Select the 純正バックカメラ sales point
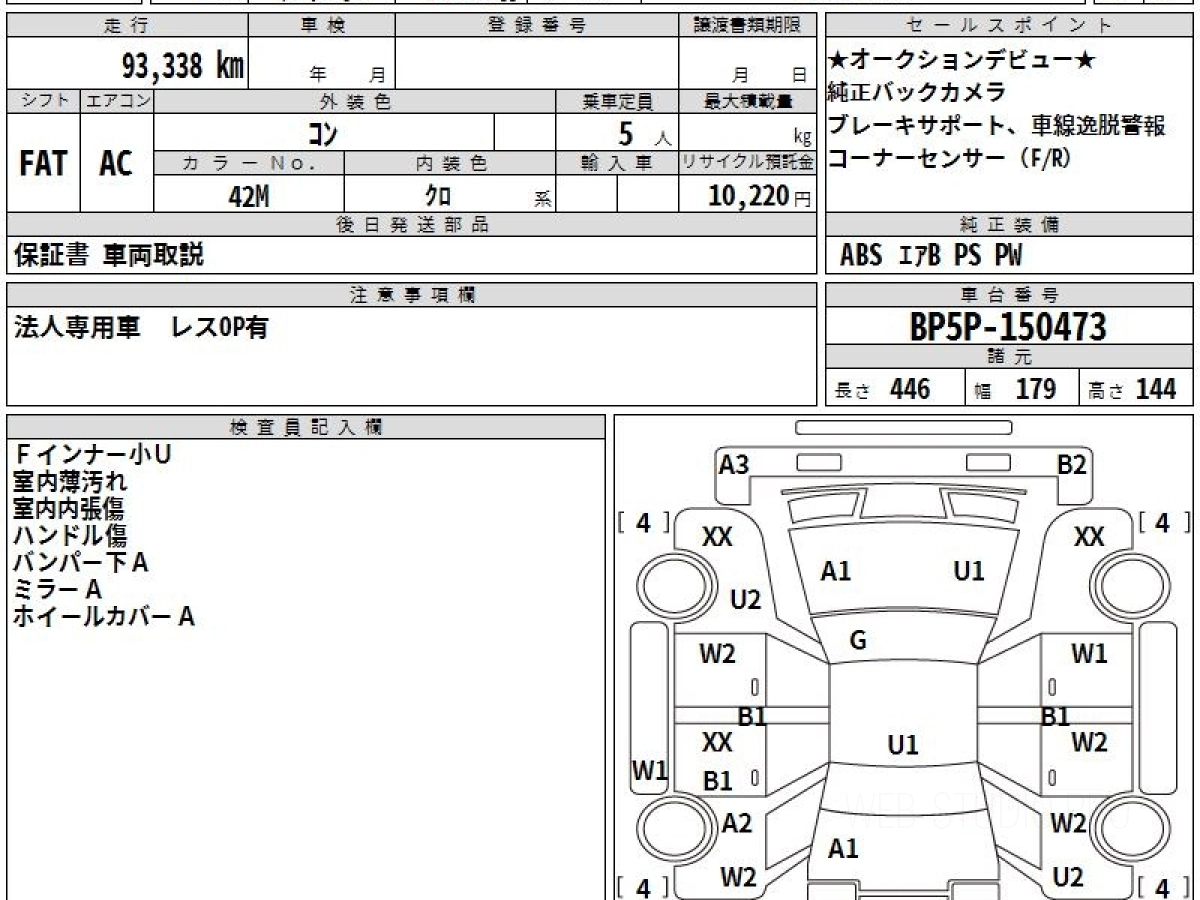Image resolution: width=1200 pixels, height=900 pixels. point(917,93)
